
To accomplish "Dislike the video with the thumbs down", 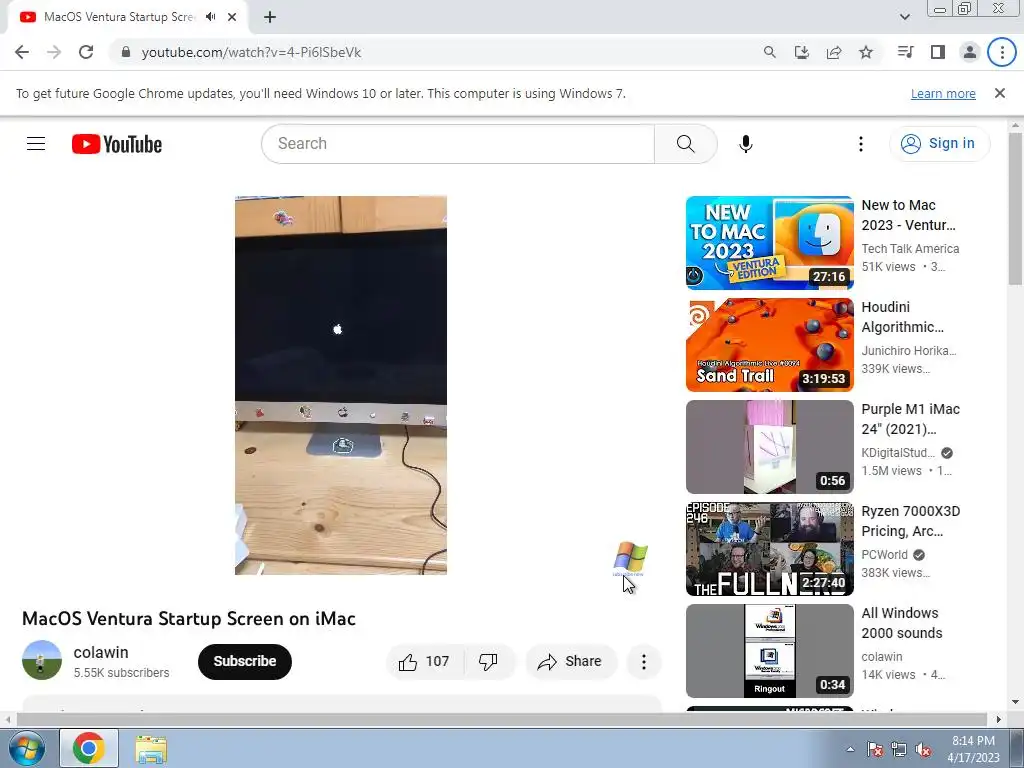I will (x=488, y=662).
